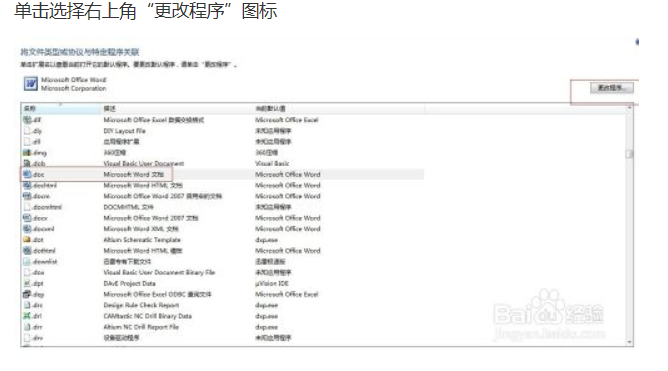This screenshot has width=668, height=371.
Task: Click the Word icon beside .docm
Action: coord(27,196)
